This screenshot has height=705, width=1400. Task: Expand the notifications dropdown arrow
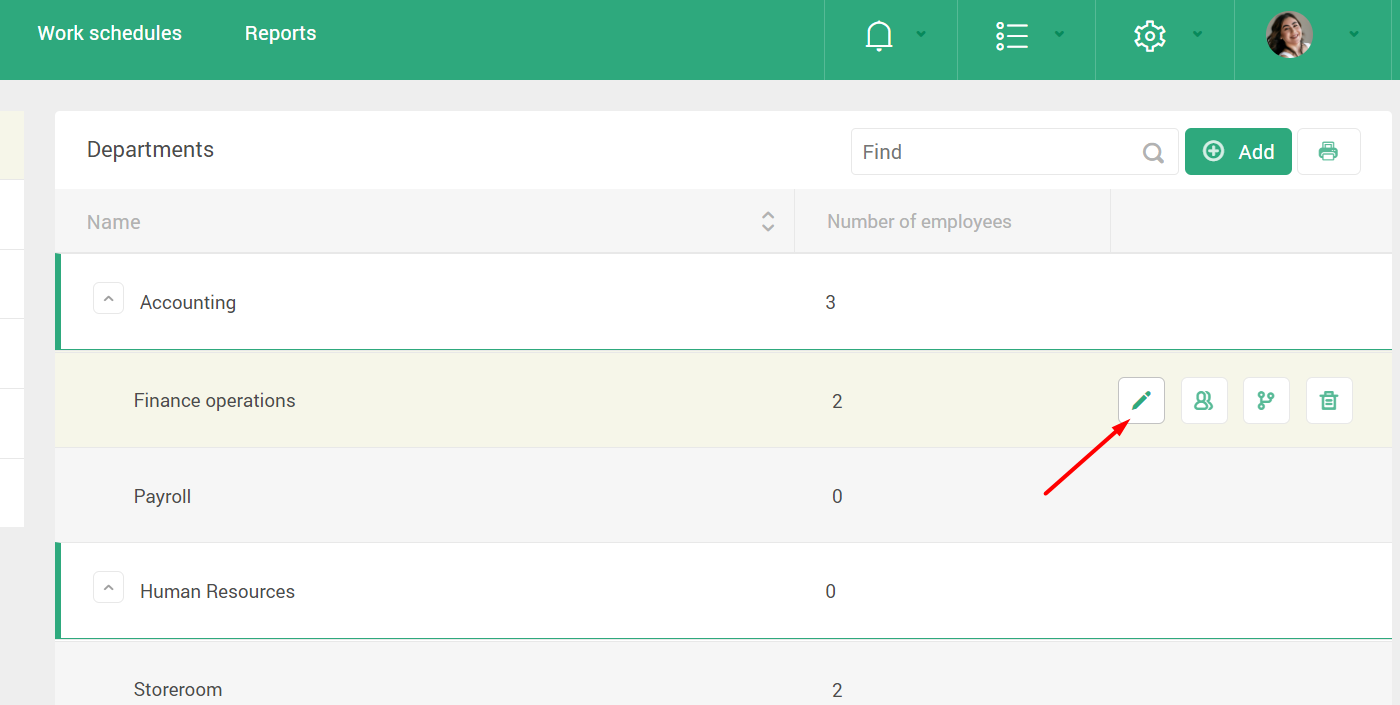pyautogui.click(x=921, y=34)
